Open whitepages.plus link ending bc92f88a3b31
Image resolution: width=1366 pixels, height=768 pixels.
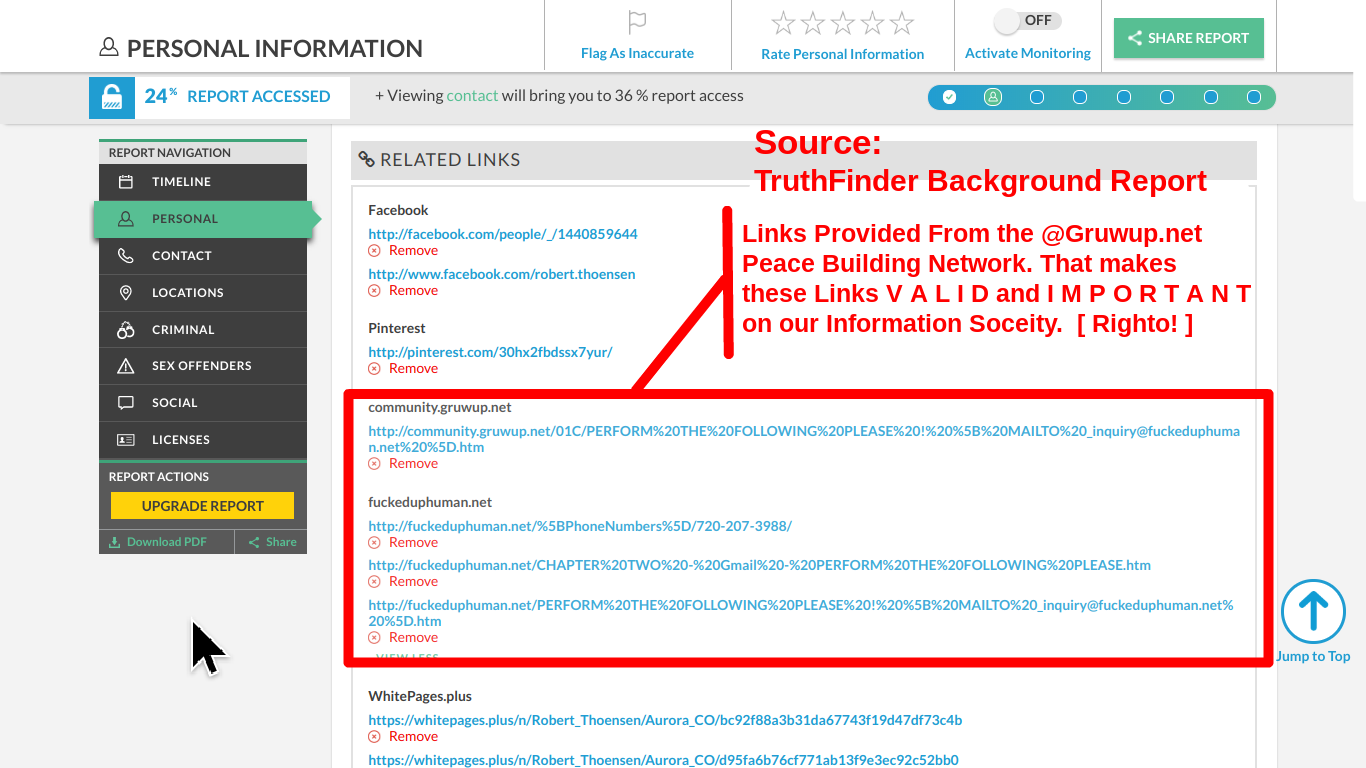coord(665,720)
